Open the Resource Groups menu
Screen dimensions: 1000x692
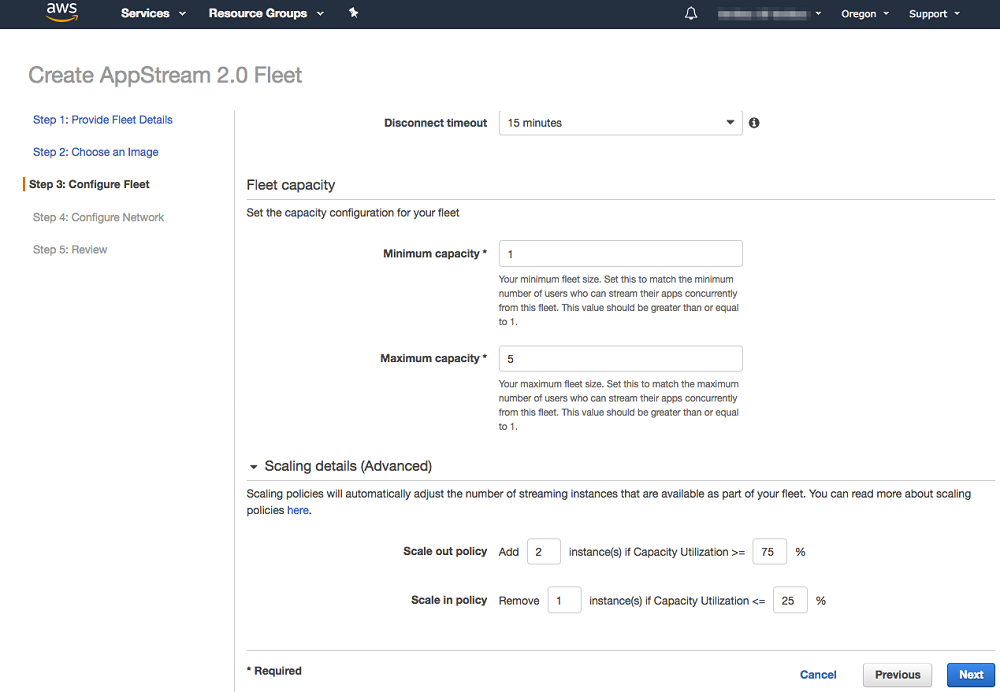[x=266, y=13]
